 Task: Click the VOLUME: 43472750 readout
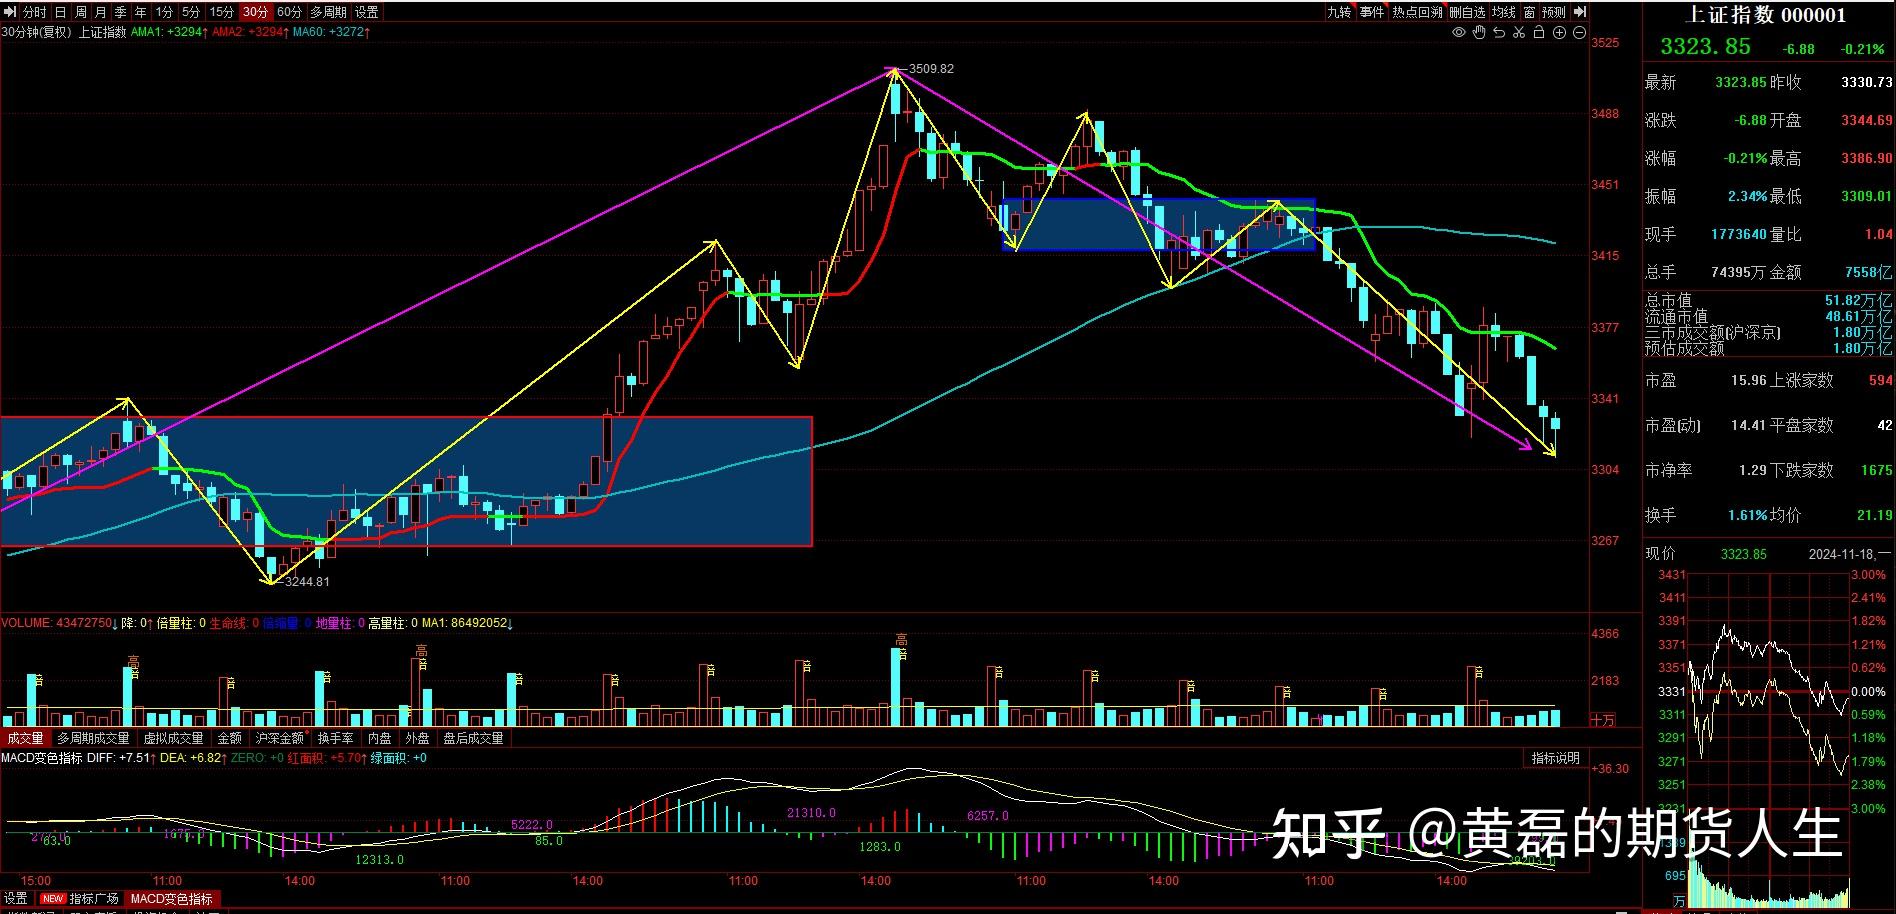pos(59,623)
